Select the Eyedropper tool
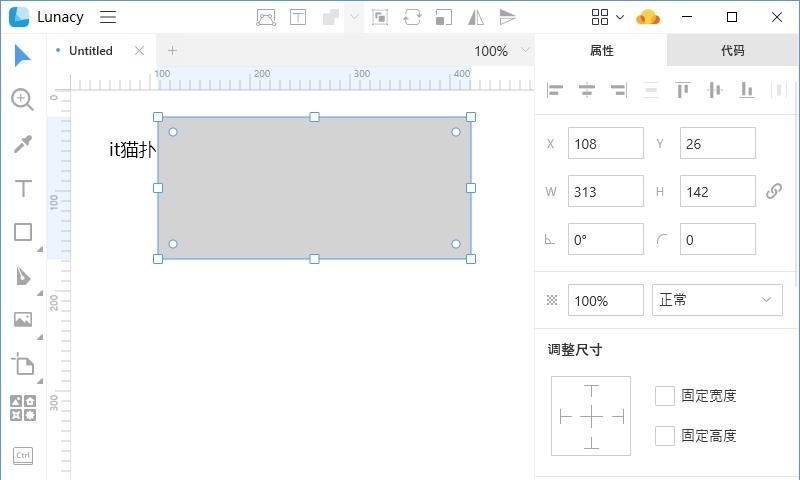The height and width of the screenshot is (480, 800). (22, 145)
